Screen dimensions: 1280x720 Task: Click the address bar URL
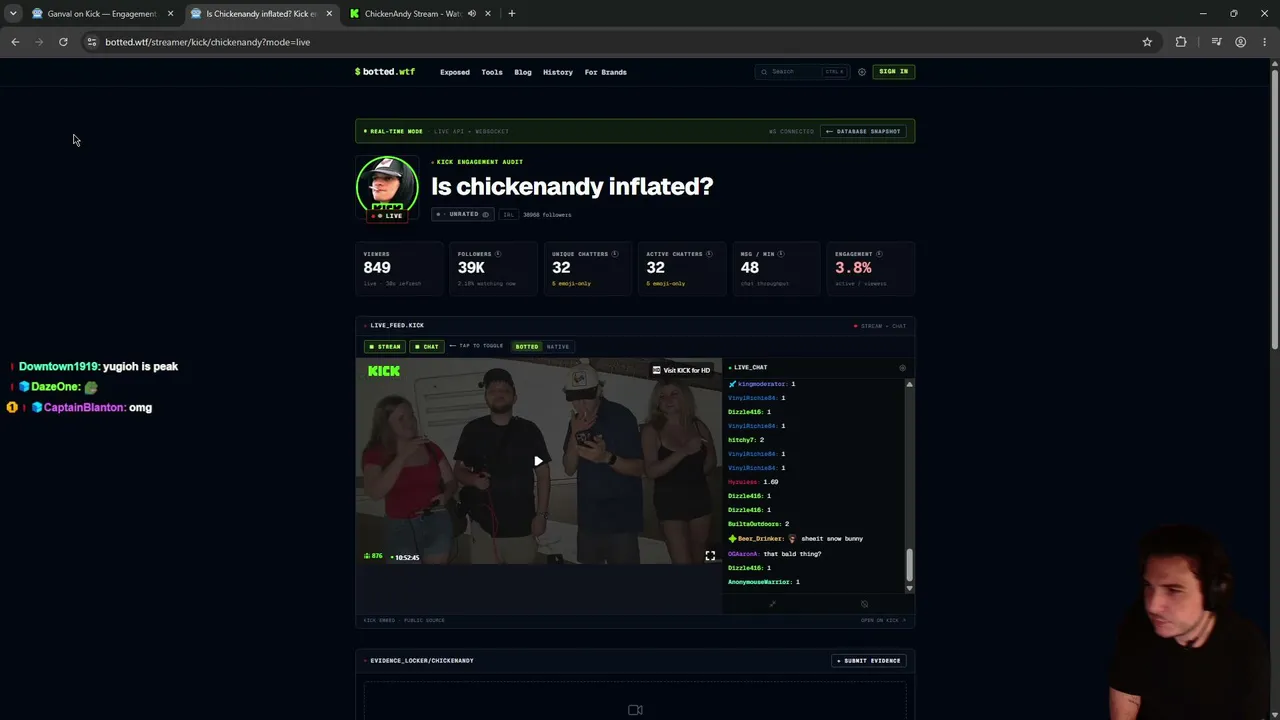tap(208, 42)
